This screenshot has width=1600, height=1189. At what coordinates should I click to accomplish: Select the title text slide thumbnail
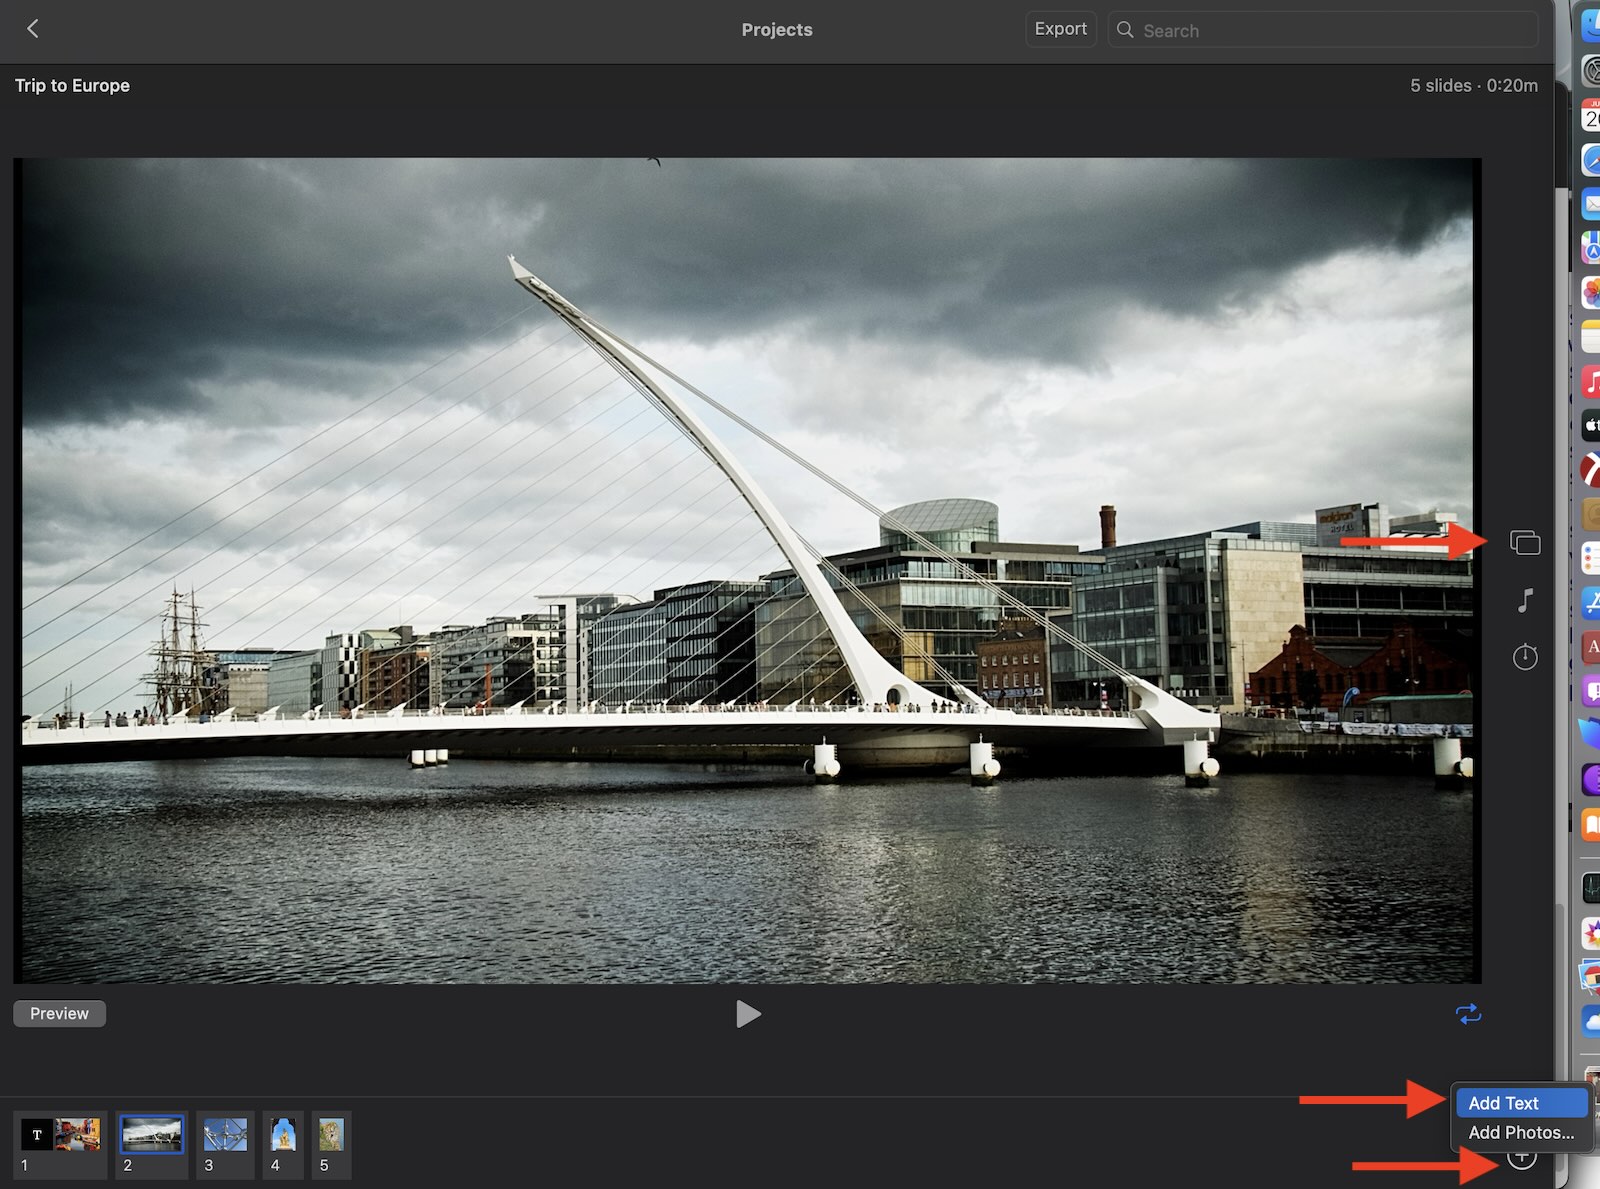pos(37,1135)
